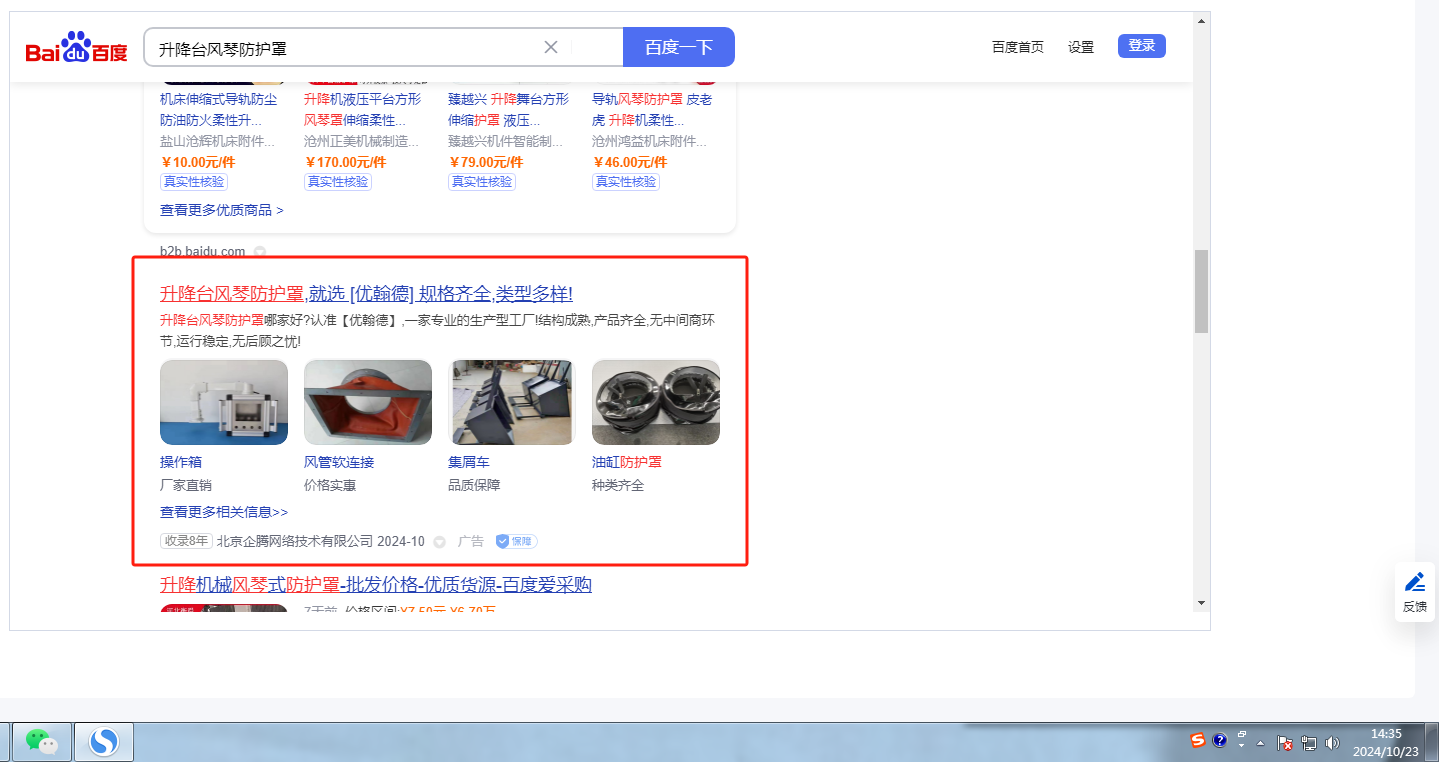Open 查看更多优质商品 link
Viewport: 1439px width, 762px height.
point(222,210)
